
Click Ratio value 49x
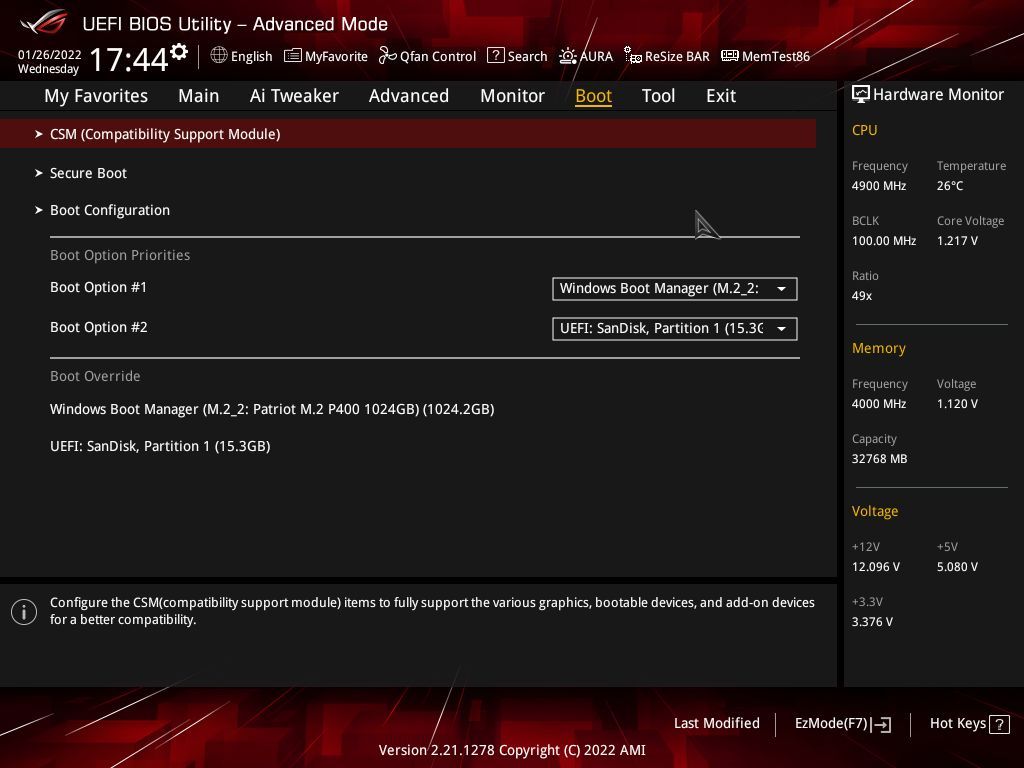point(862,296)
